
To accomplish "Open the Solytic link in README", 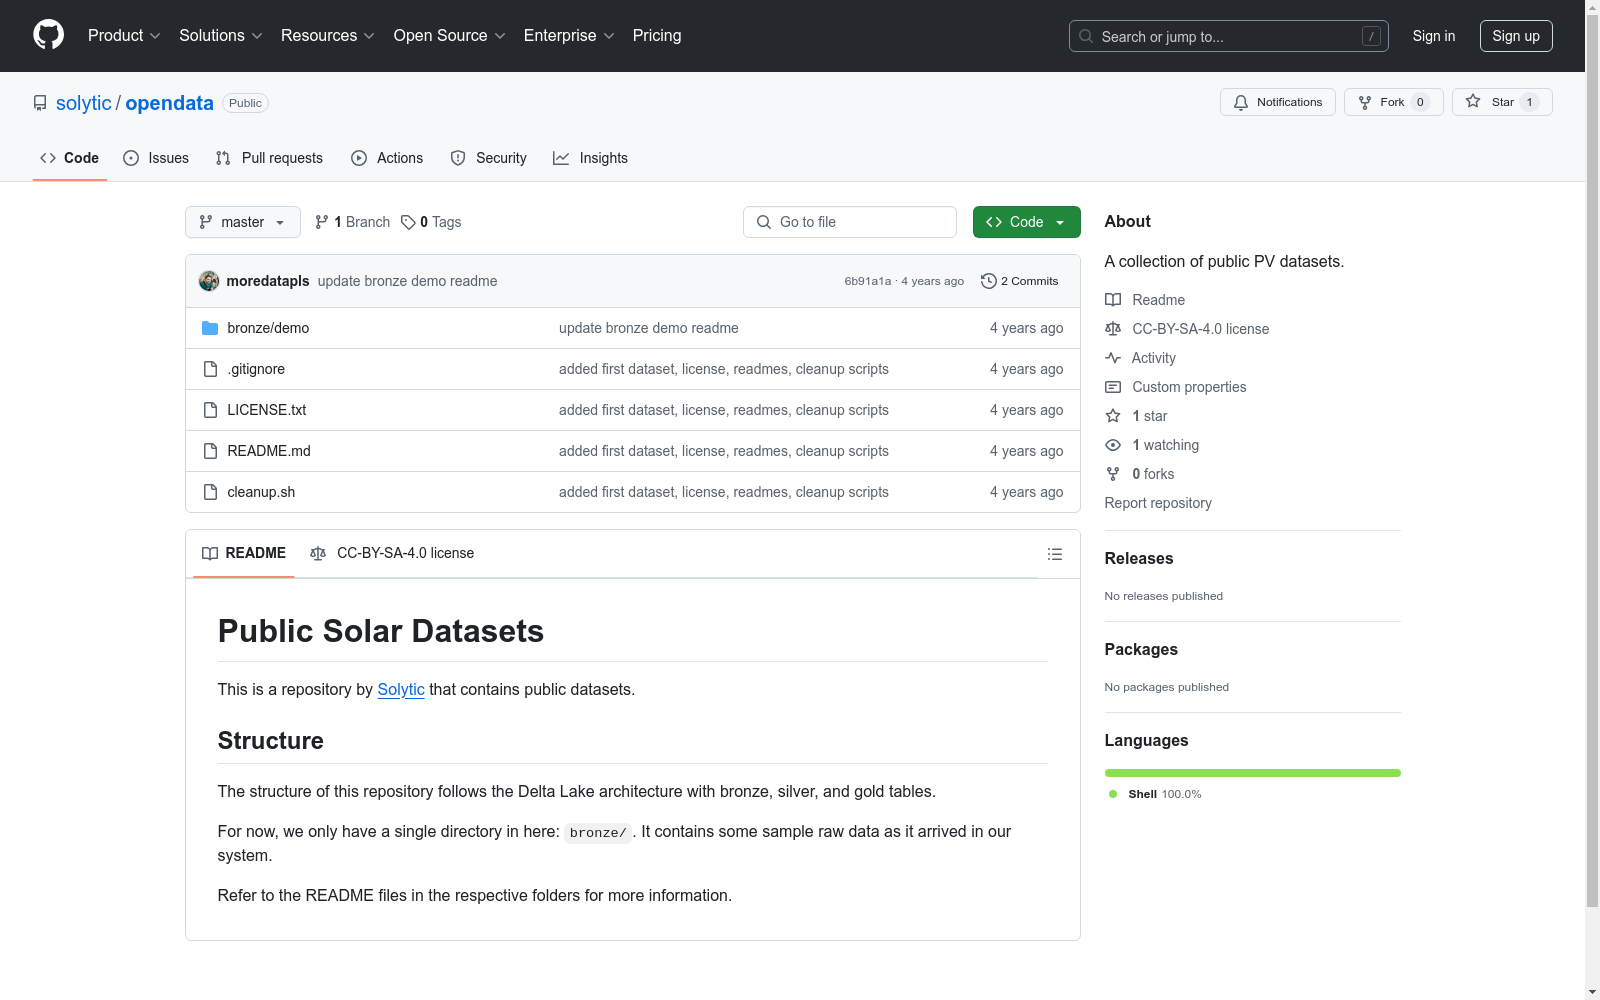I will (401, 689).
